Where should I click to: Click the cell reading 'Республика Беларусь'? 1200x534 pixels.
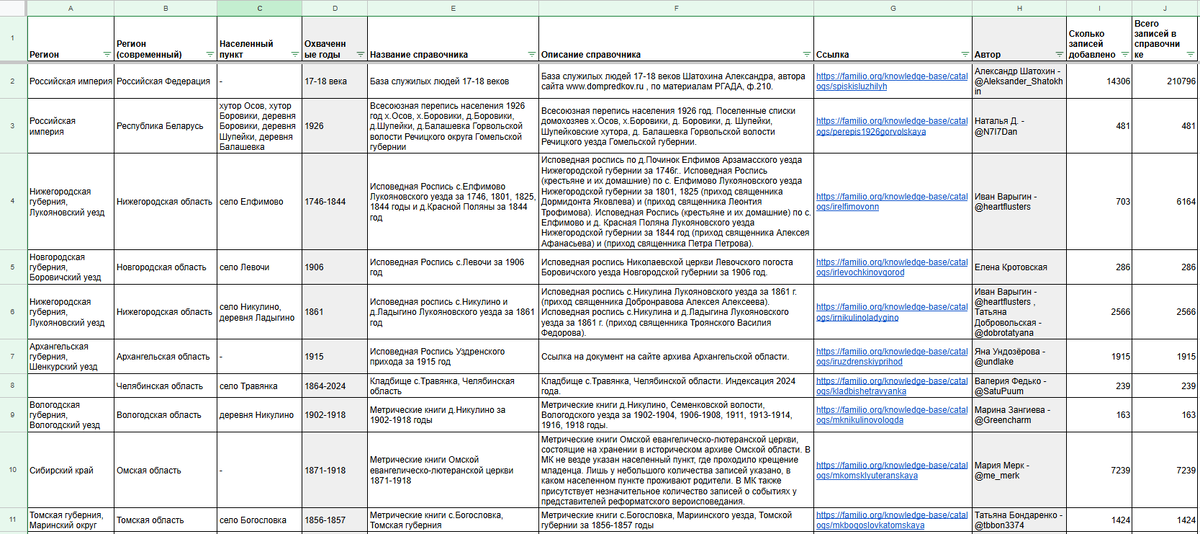point(164,125)
